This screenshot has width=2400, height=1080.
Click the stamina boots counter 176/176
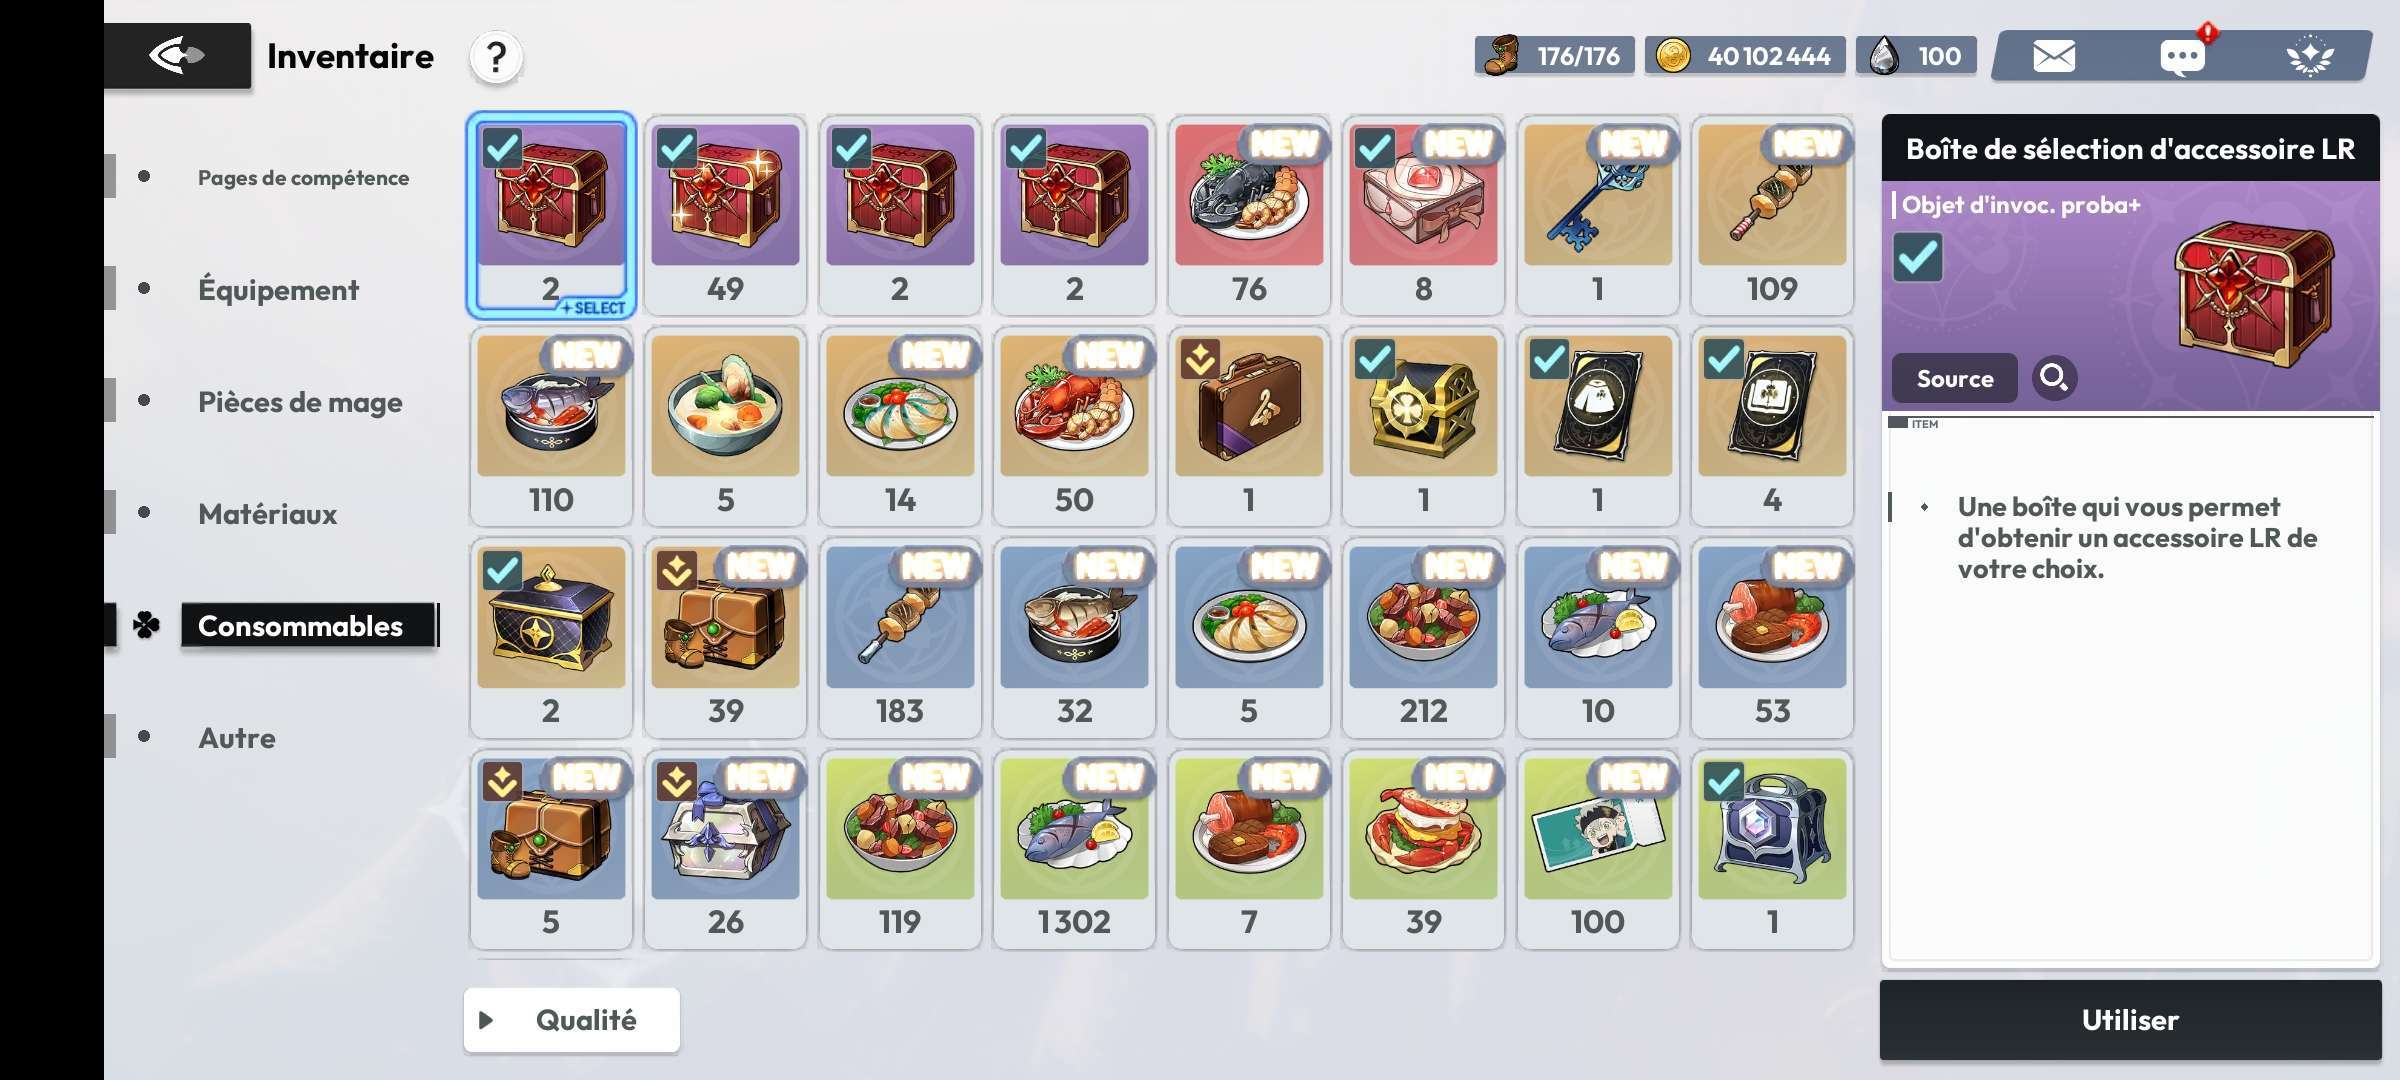pos(1554,56)
